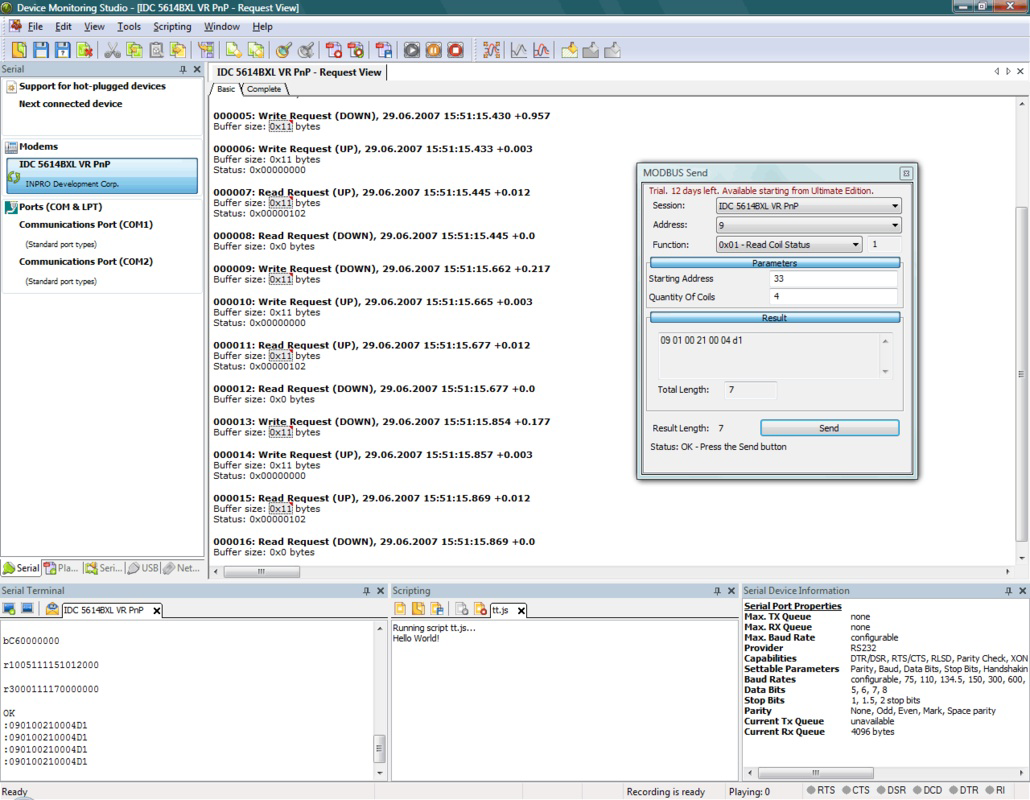This screenshot has width=1030, height=800.
Task: Click the scissors cut icon
Action: coord(112,50)
